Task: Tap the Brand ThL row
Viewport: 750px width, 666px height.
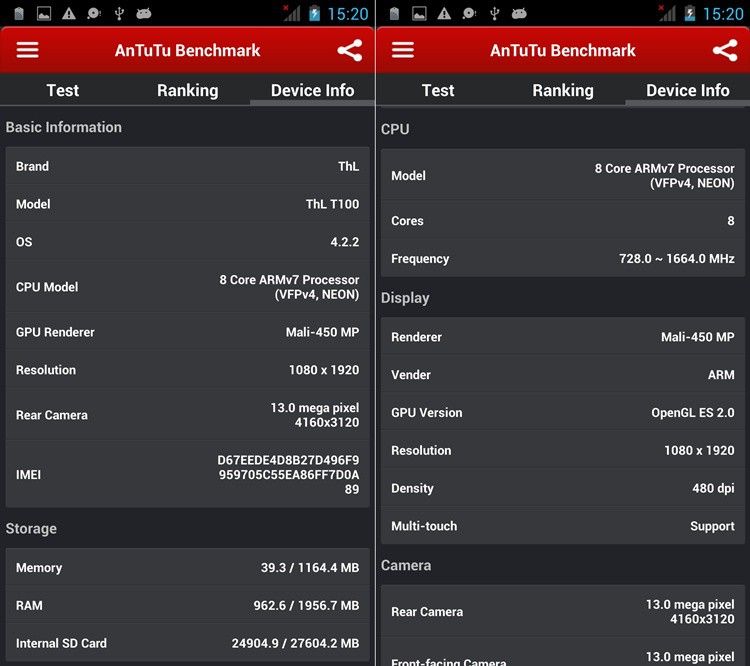Action: (x=188, y=166)
